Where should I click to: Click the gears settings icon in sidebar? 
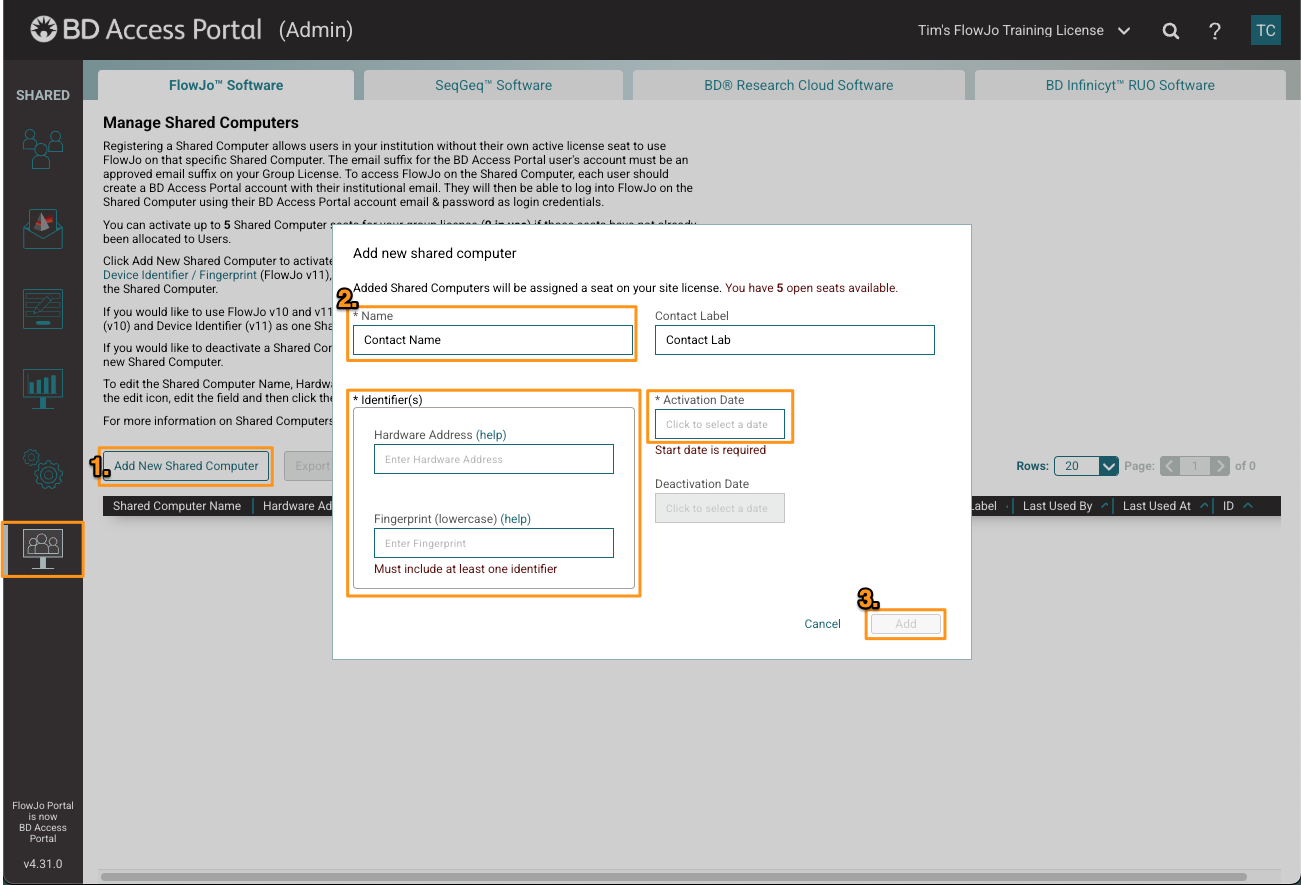click(42, 468)
